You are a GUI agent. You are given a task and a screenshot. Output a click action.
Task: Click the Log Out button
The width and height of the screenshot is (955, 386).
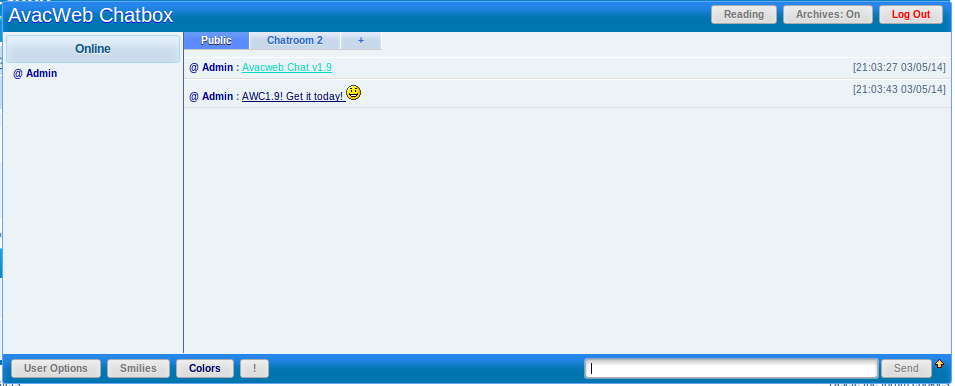click(911, 15)
